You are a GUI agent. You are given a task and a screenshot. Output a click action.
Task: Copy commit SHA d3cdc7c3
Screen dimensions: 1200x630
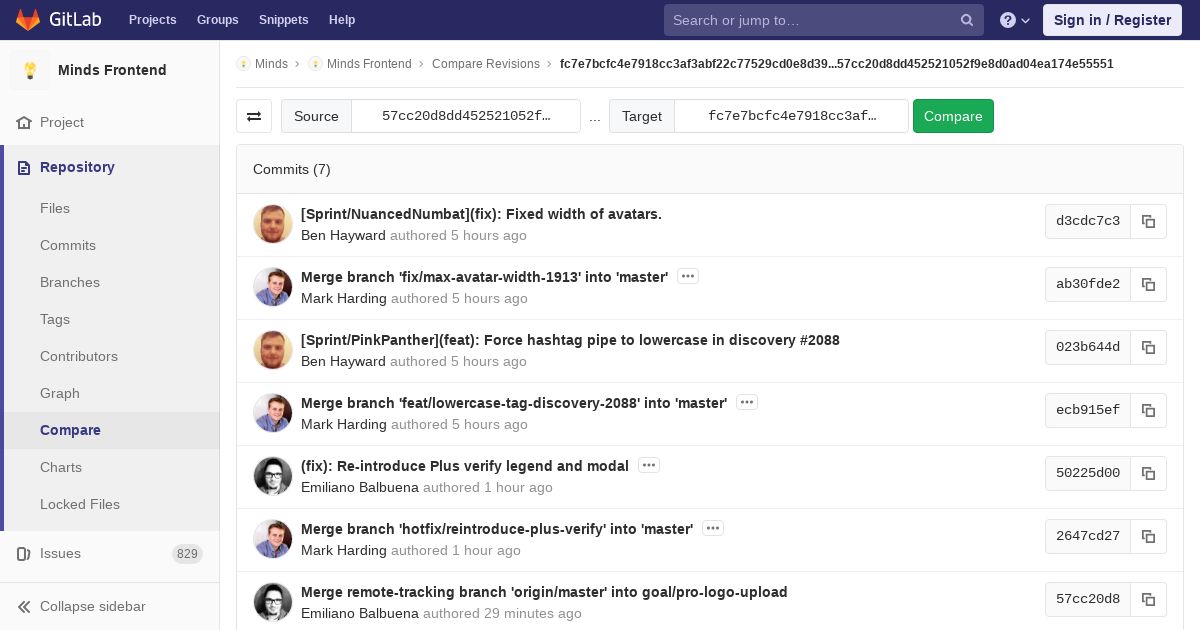[x=1148, y=222]
